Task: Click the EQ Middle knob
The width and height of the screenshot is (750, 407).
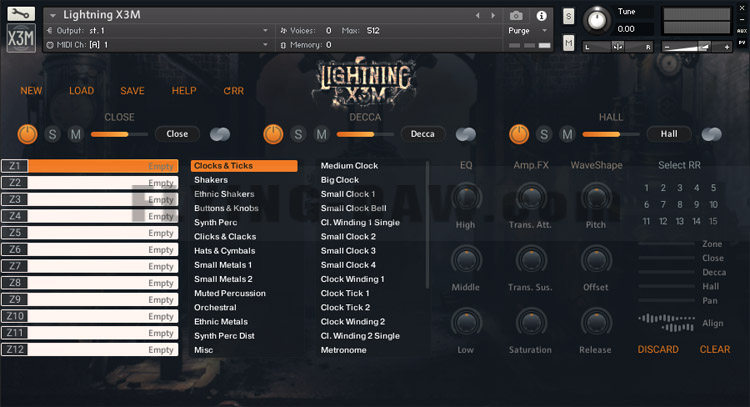Action: (x=466, y=260)
